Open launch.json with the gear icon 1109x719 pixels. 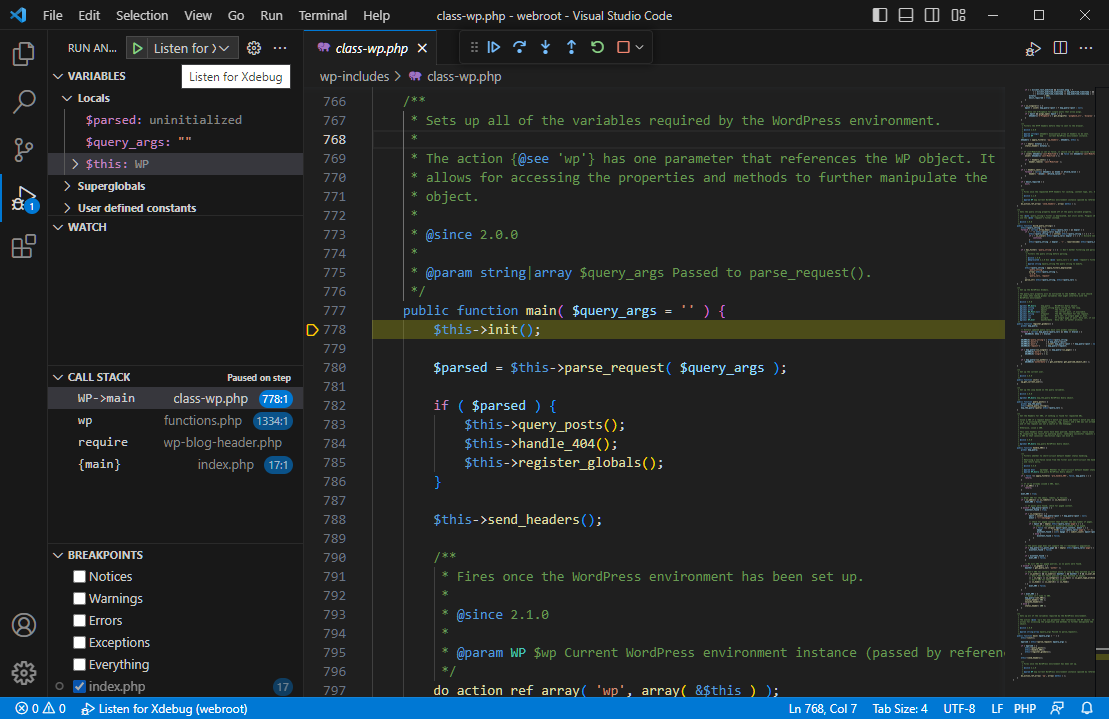pyautogui.click(x=254, y=48)
